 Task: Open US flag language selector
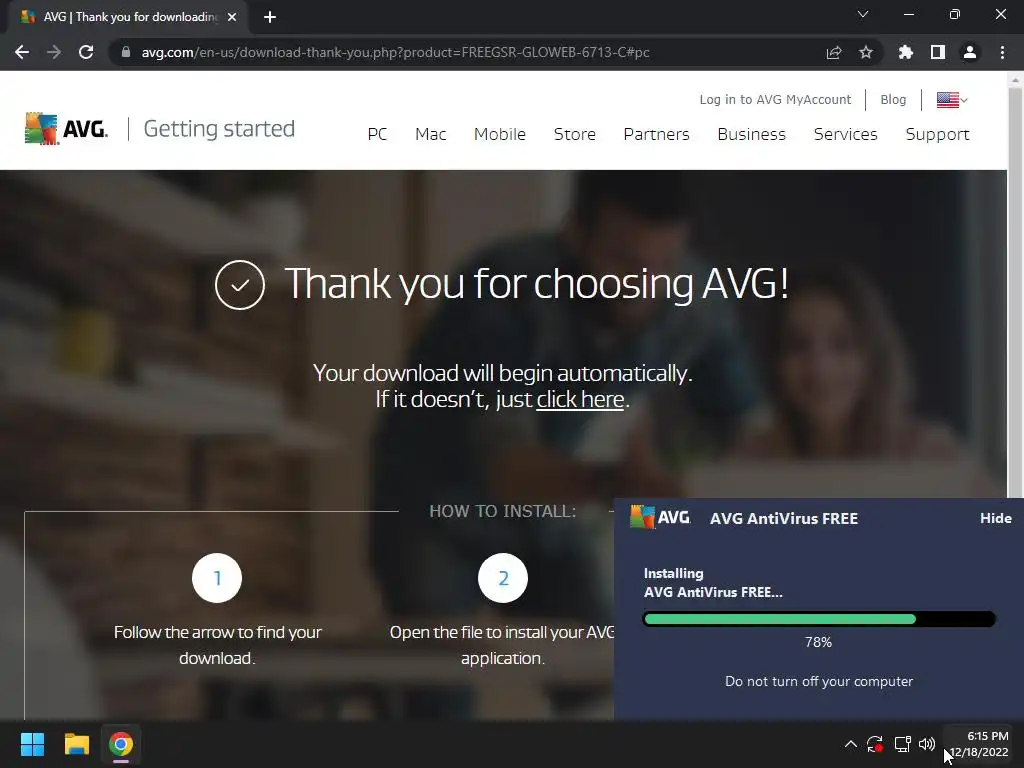pyautogui.click(x=952, y=100)
